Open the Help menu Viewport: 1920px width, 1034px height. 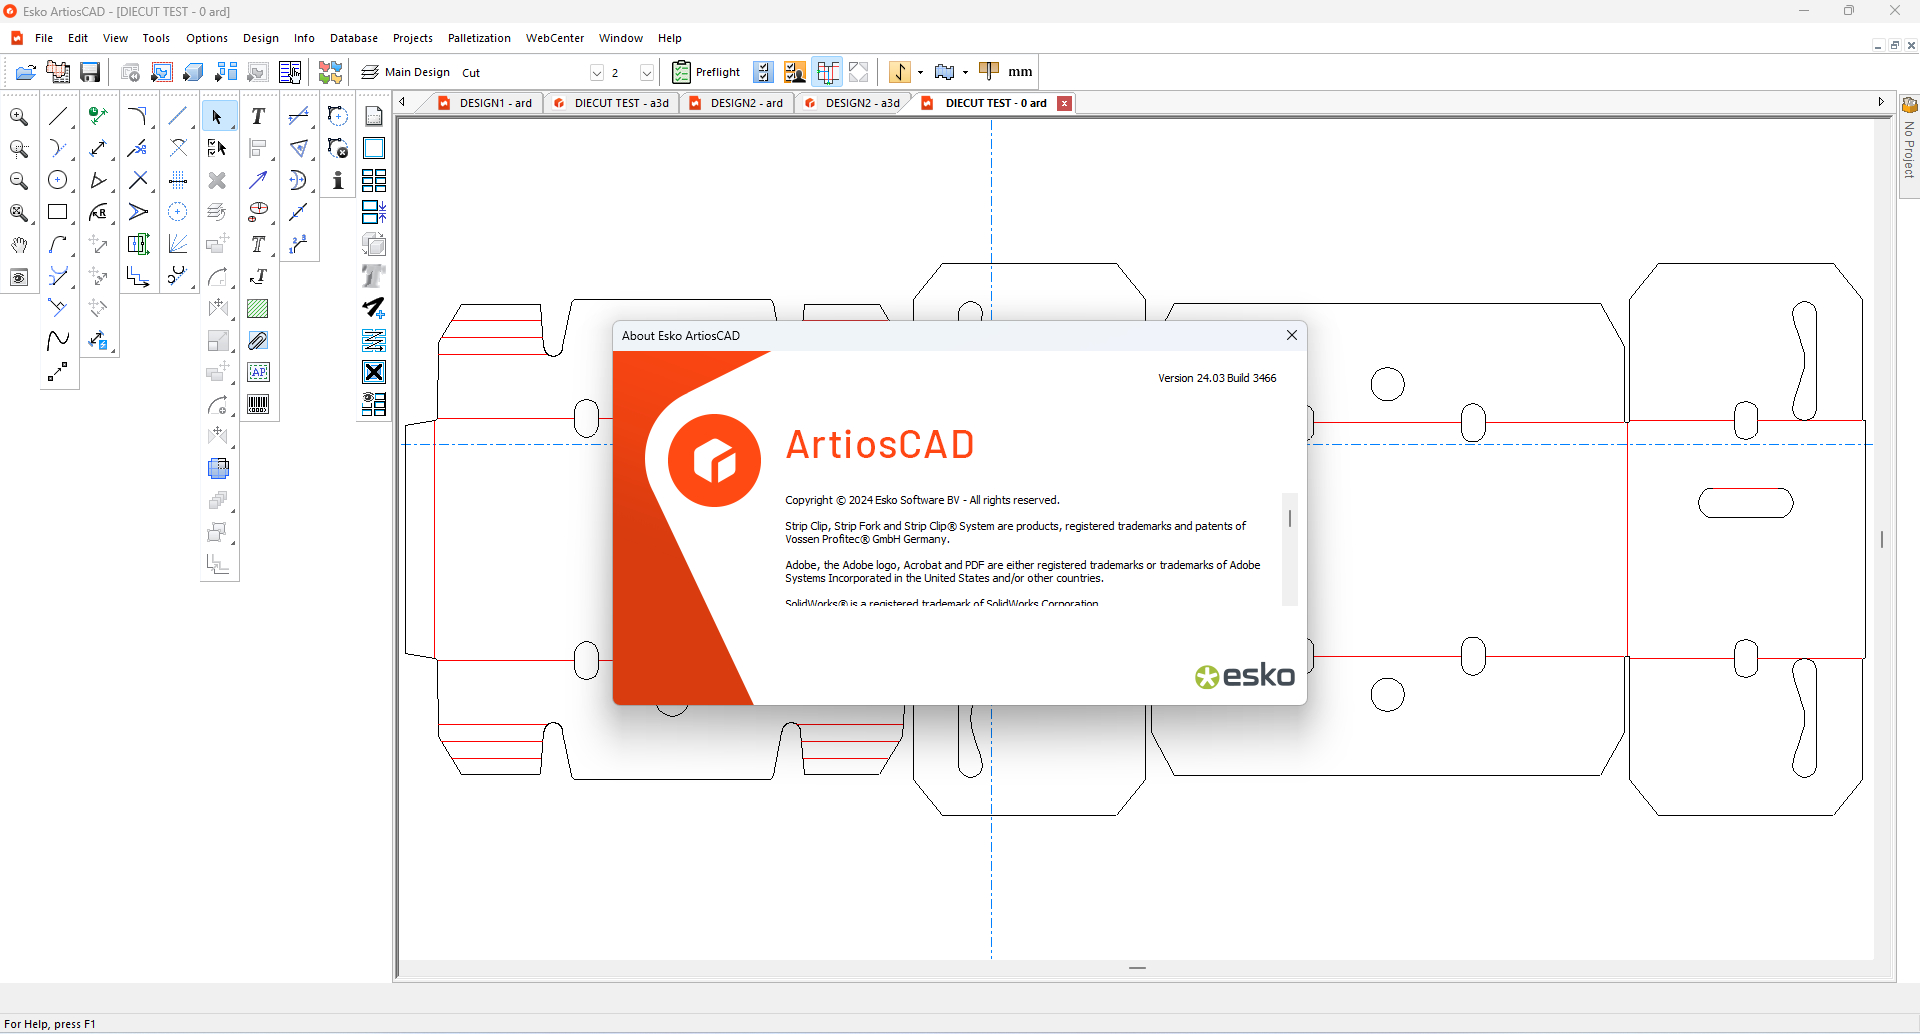670,38
